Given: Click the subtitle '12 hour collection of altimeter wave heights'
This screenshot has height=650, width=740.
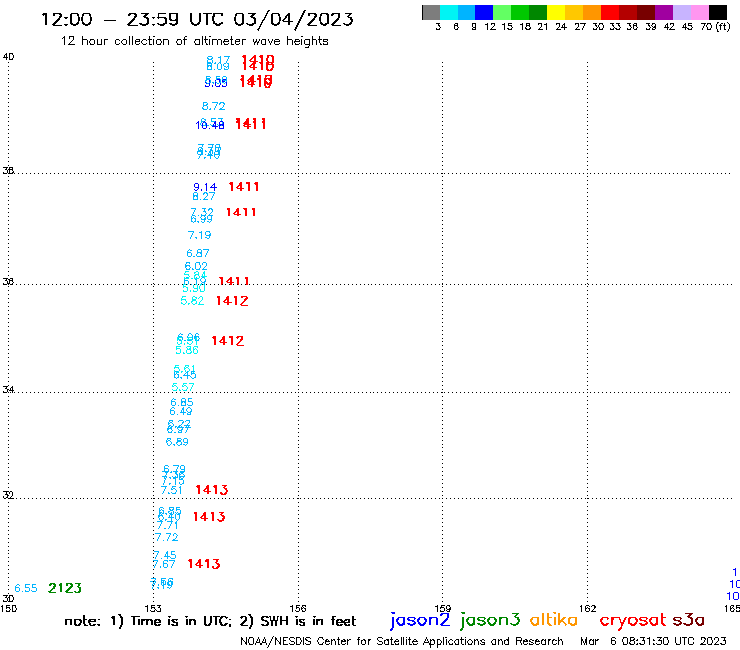Looking at the screenshot, I should tap(194, 41).
